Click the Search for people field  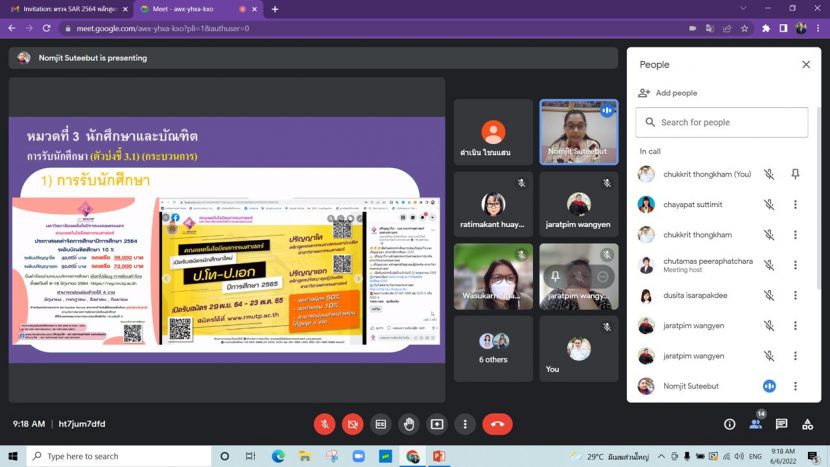(x=722, y=122)
